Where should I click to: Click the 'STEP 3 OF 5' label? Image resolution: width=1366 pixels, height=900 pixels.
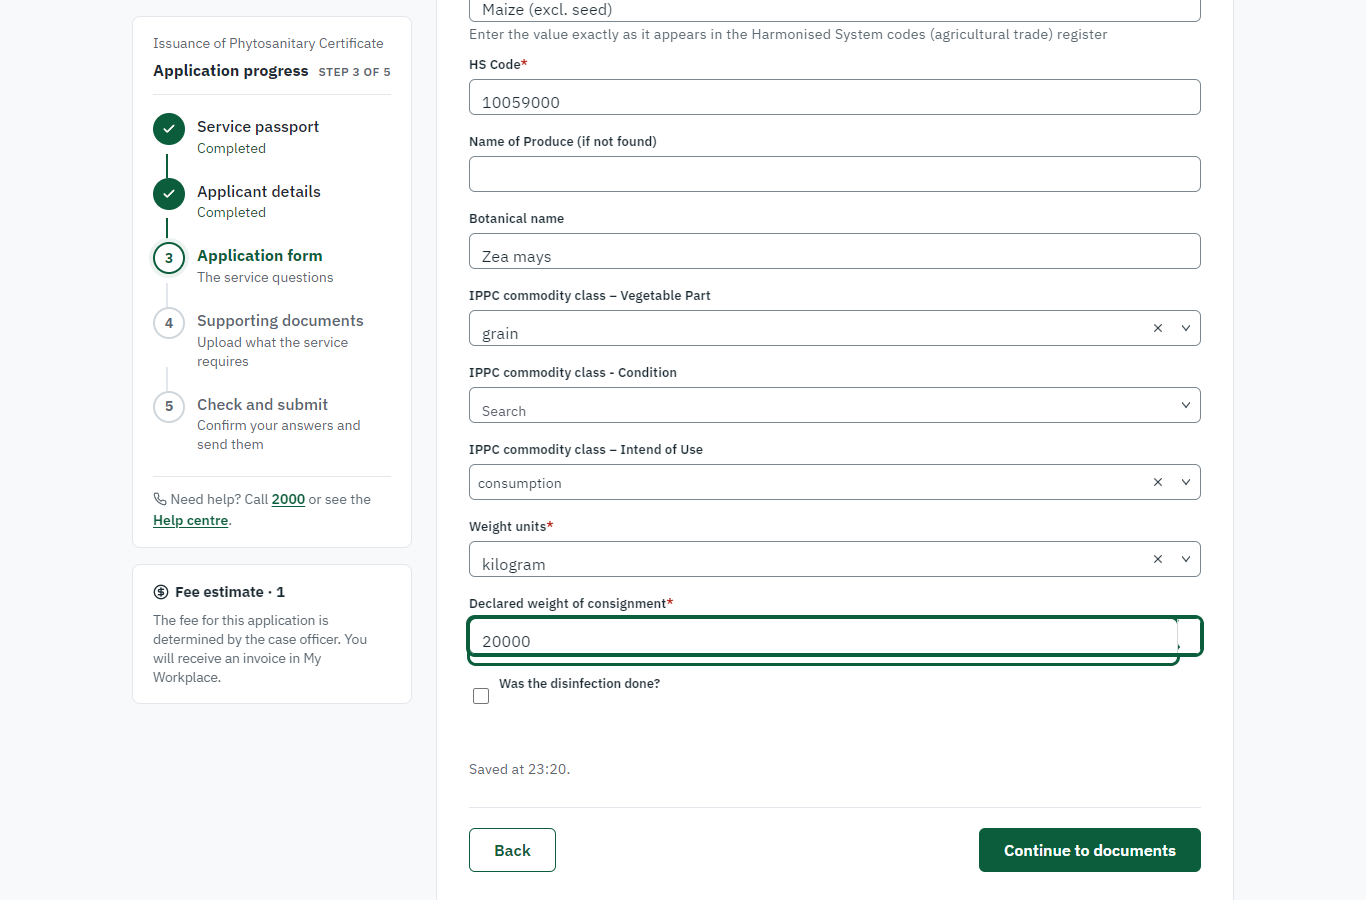click(x=354, y=72)
